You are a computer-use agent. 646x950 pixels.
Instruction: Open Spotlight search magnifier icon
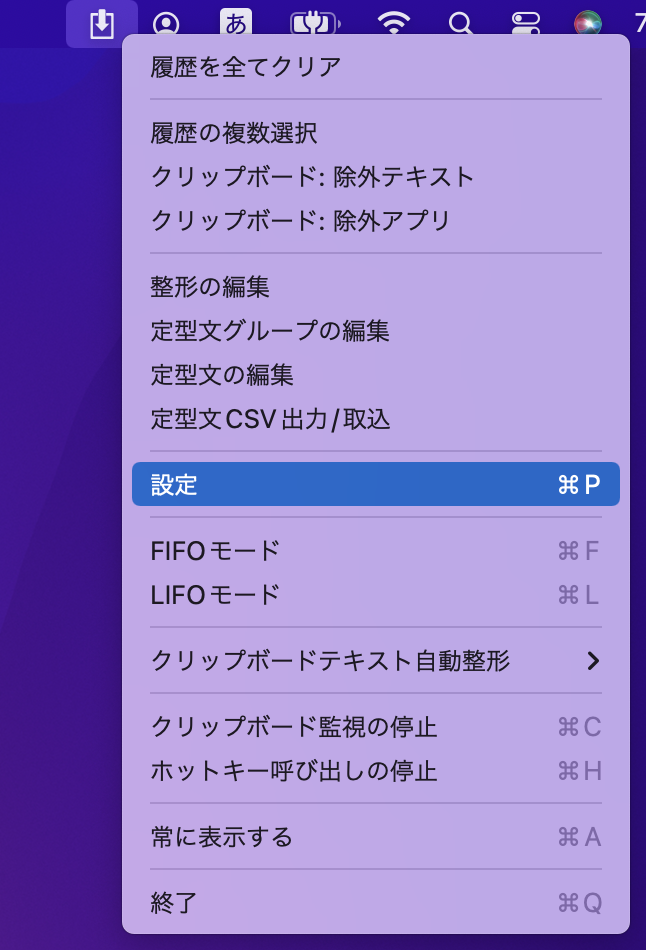(461, 24)
